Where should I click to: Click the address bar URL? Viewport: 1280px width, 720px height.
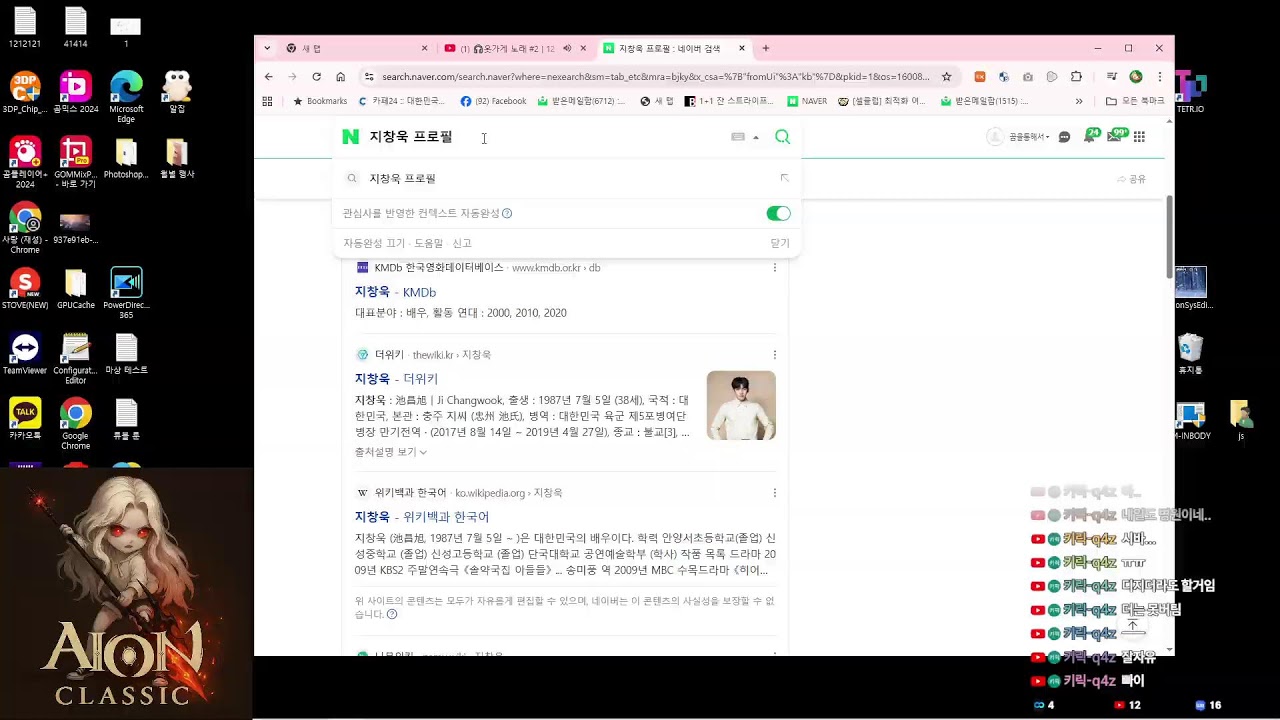tap(655, 76)
